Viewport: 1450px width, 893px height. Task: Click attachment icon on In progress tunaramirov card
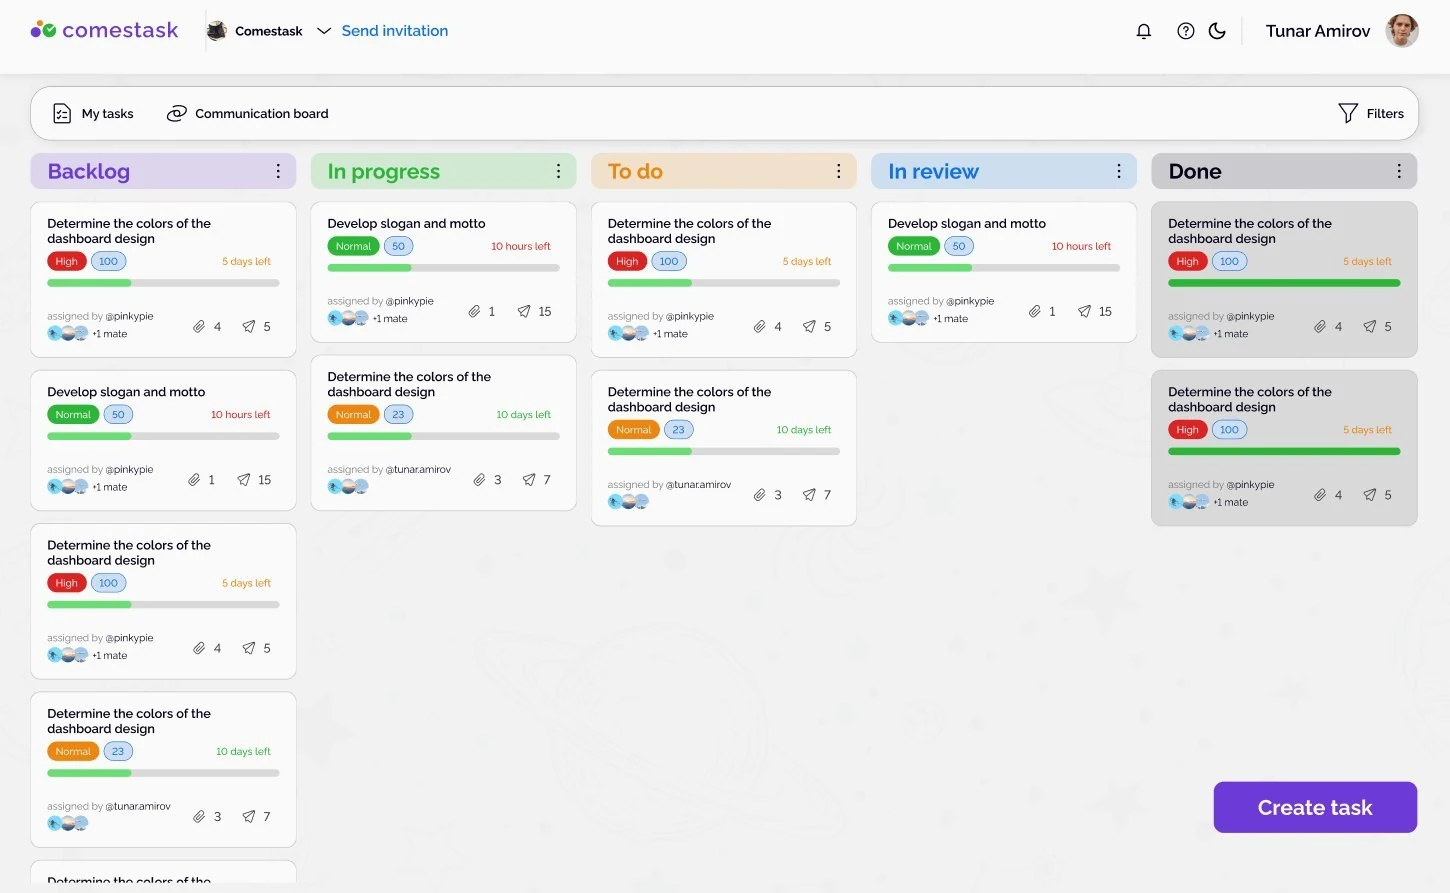(479, 480)
